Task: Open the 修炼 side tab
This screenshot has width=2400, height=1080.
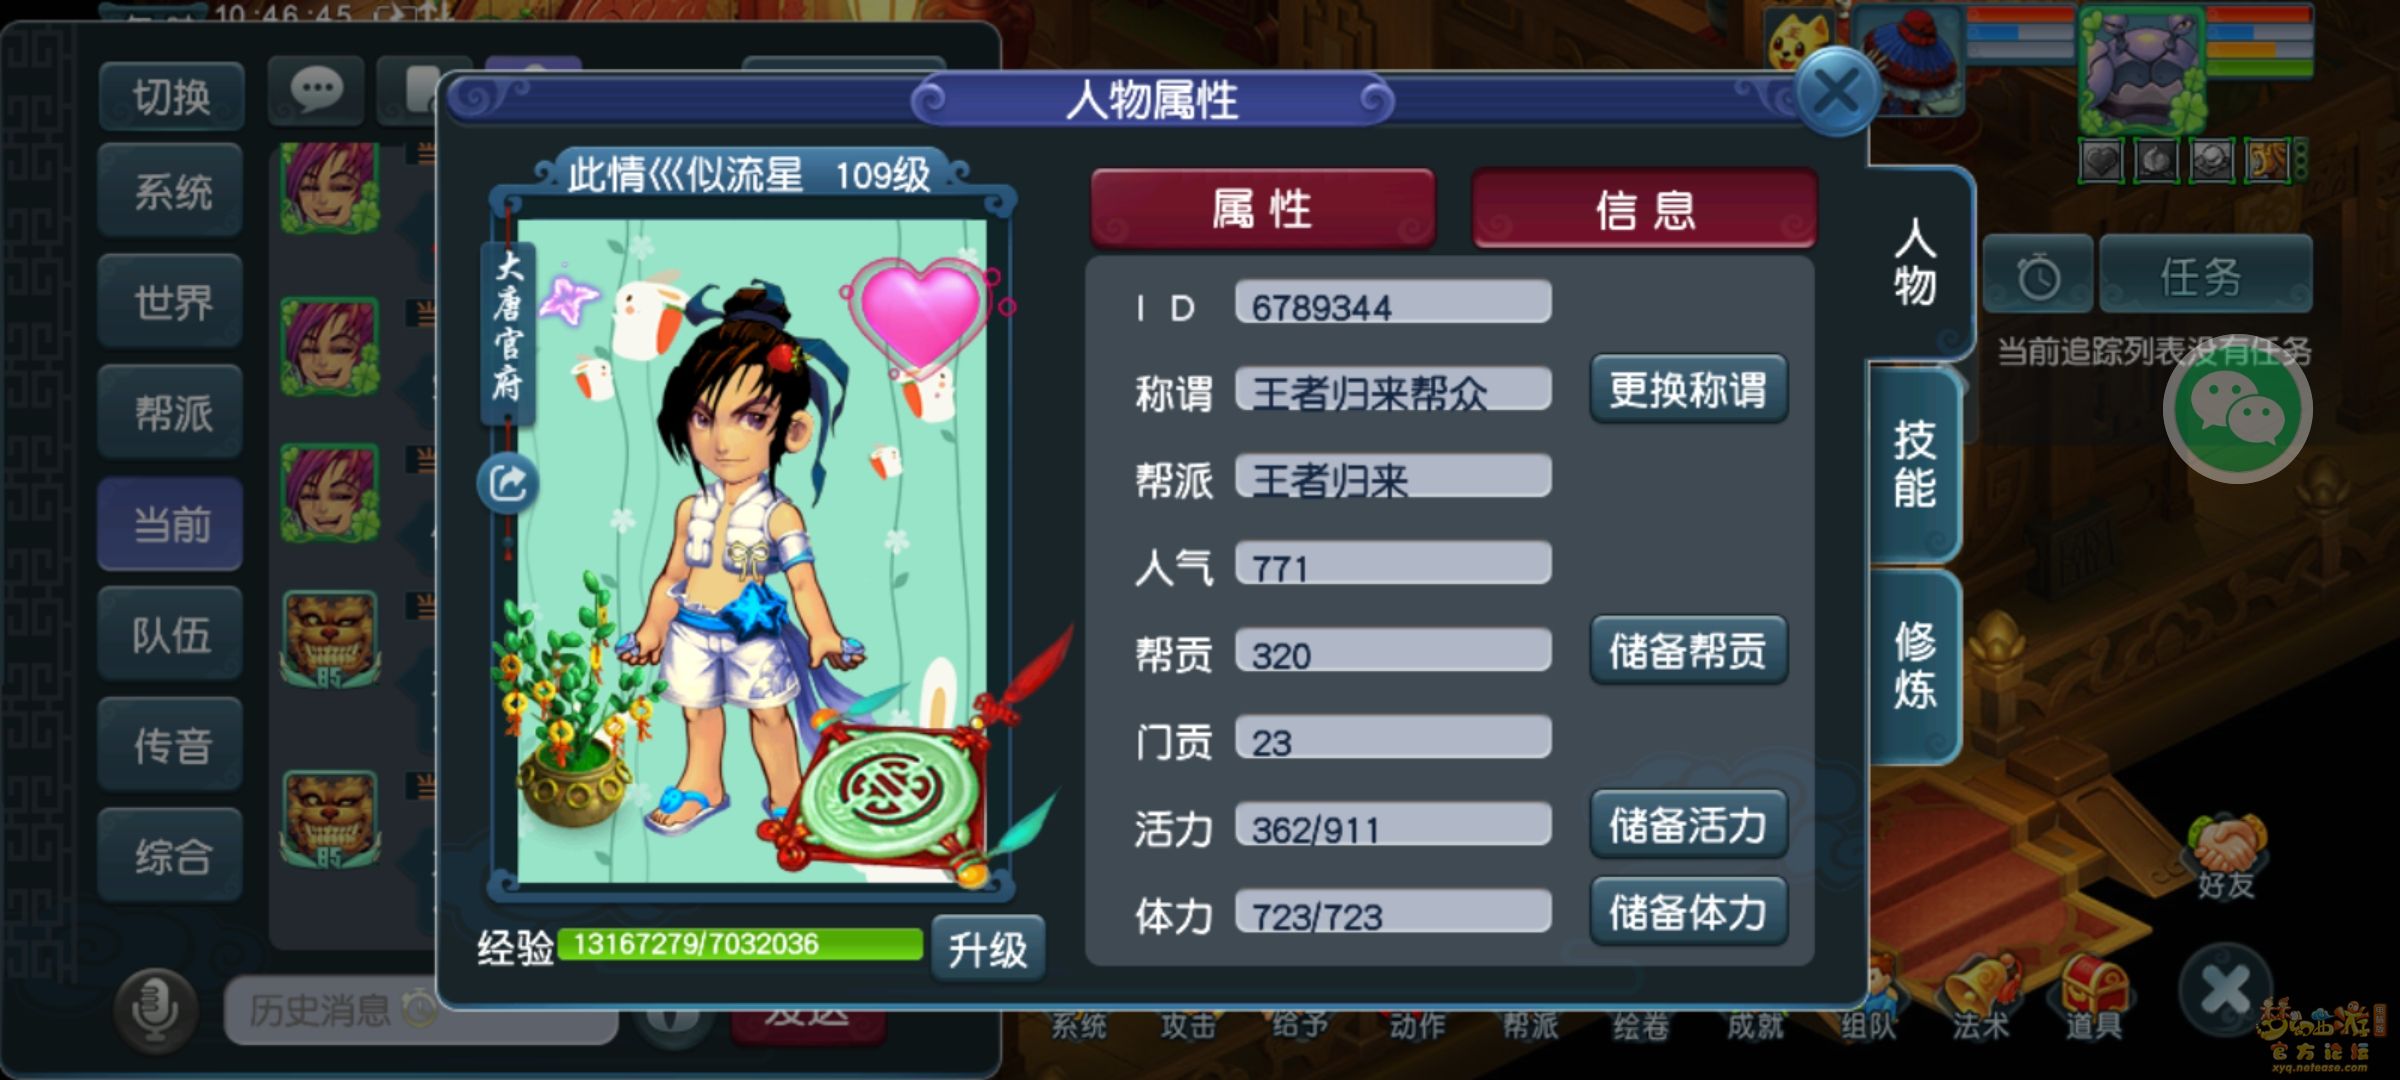Action: pos(1914,666)
